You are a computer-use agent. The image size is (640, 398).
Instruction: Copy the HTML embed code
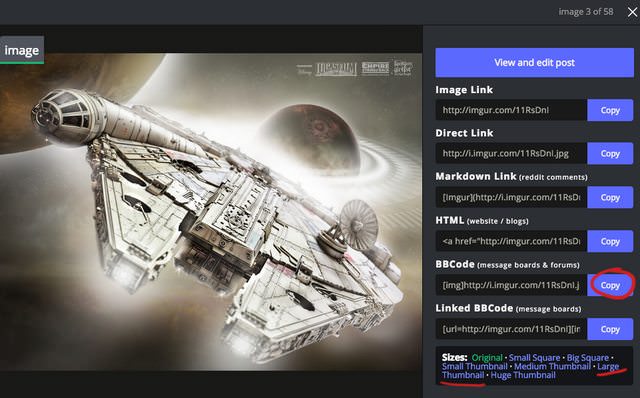tap(610, 241)
